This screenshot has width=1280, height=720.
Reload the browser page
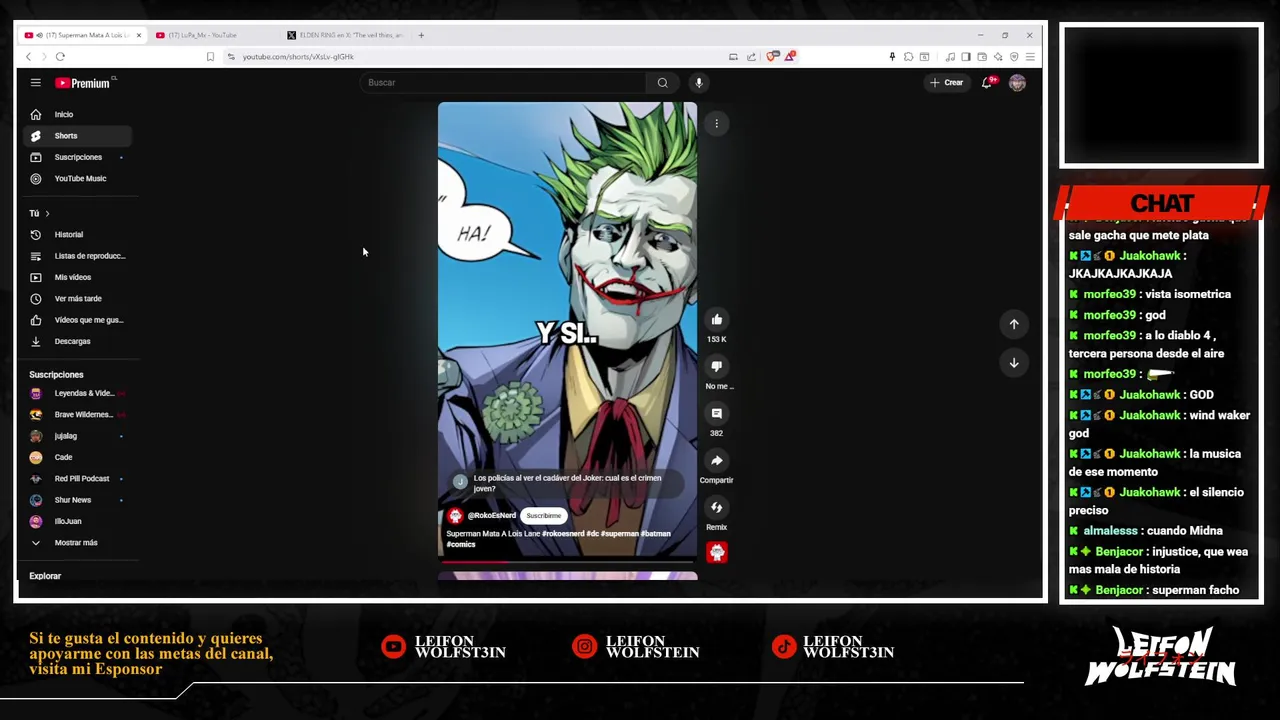[x=60, y=57]
